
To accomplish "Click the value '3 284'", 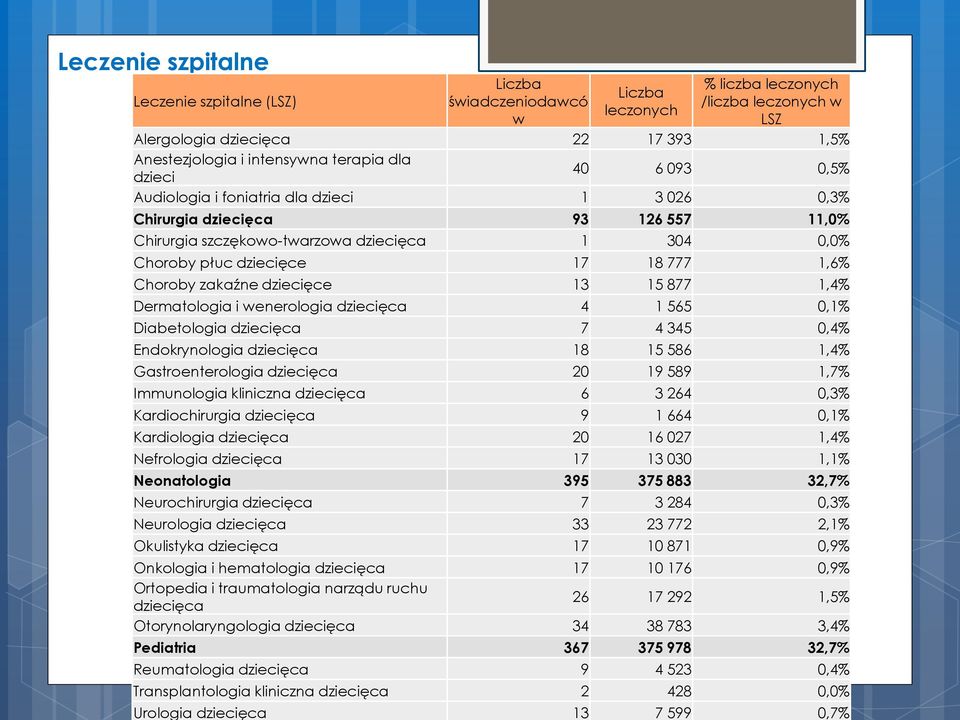I will [x=673, y=503].
